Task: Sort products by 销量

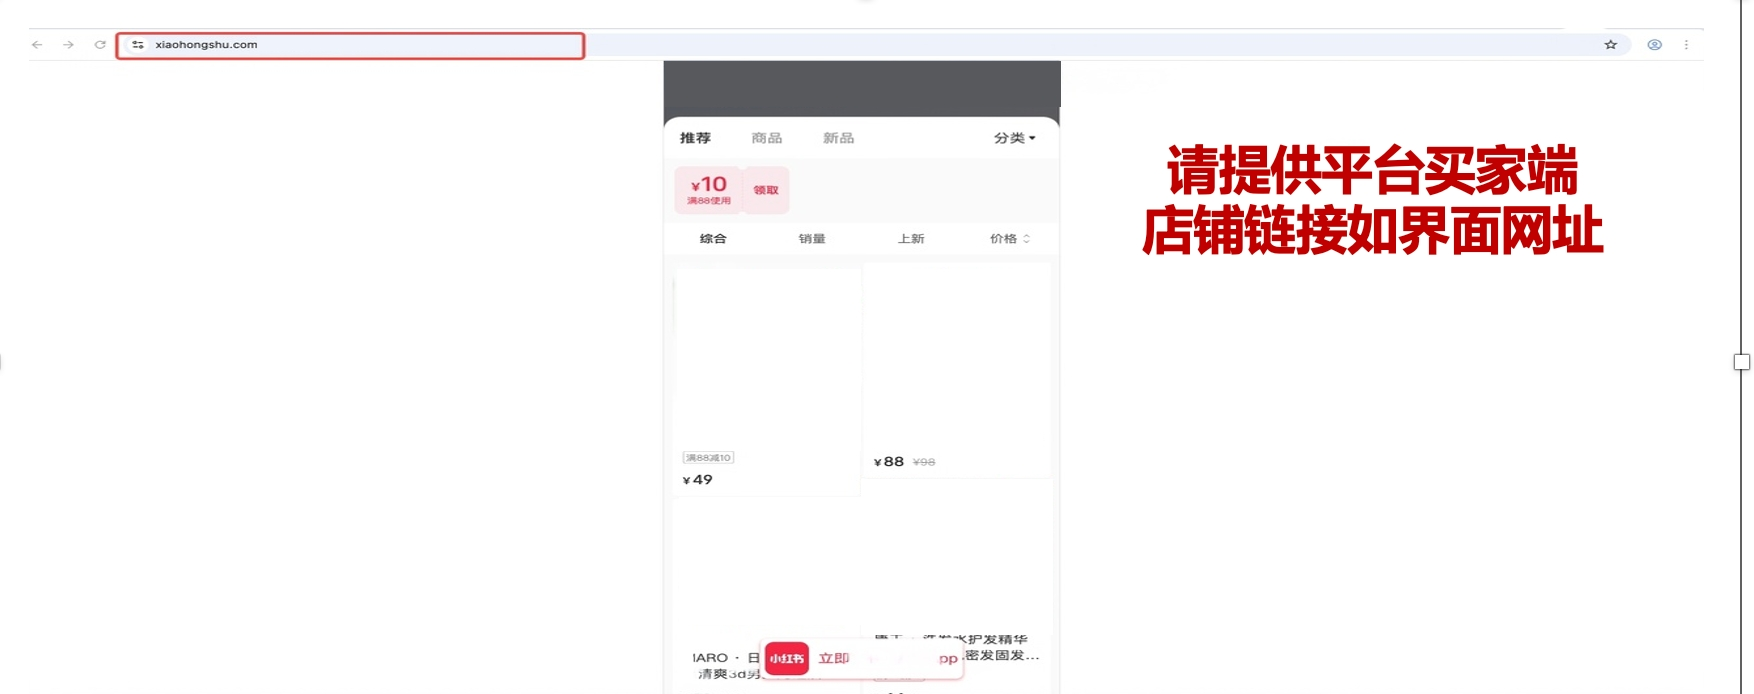Action: [x=812, y=239]
